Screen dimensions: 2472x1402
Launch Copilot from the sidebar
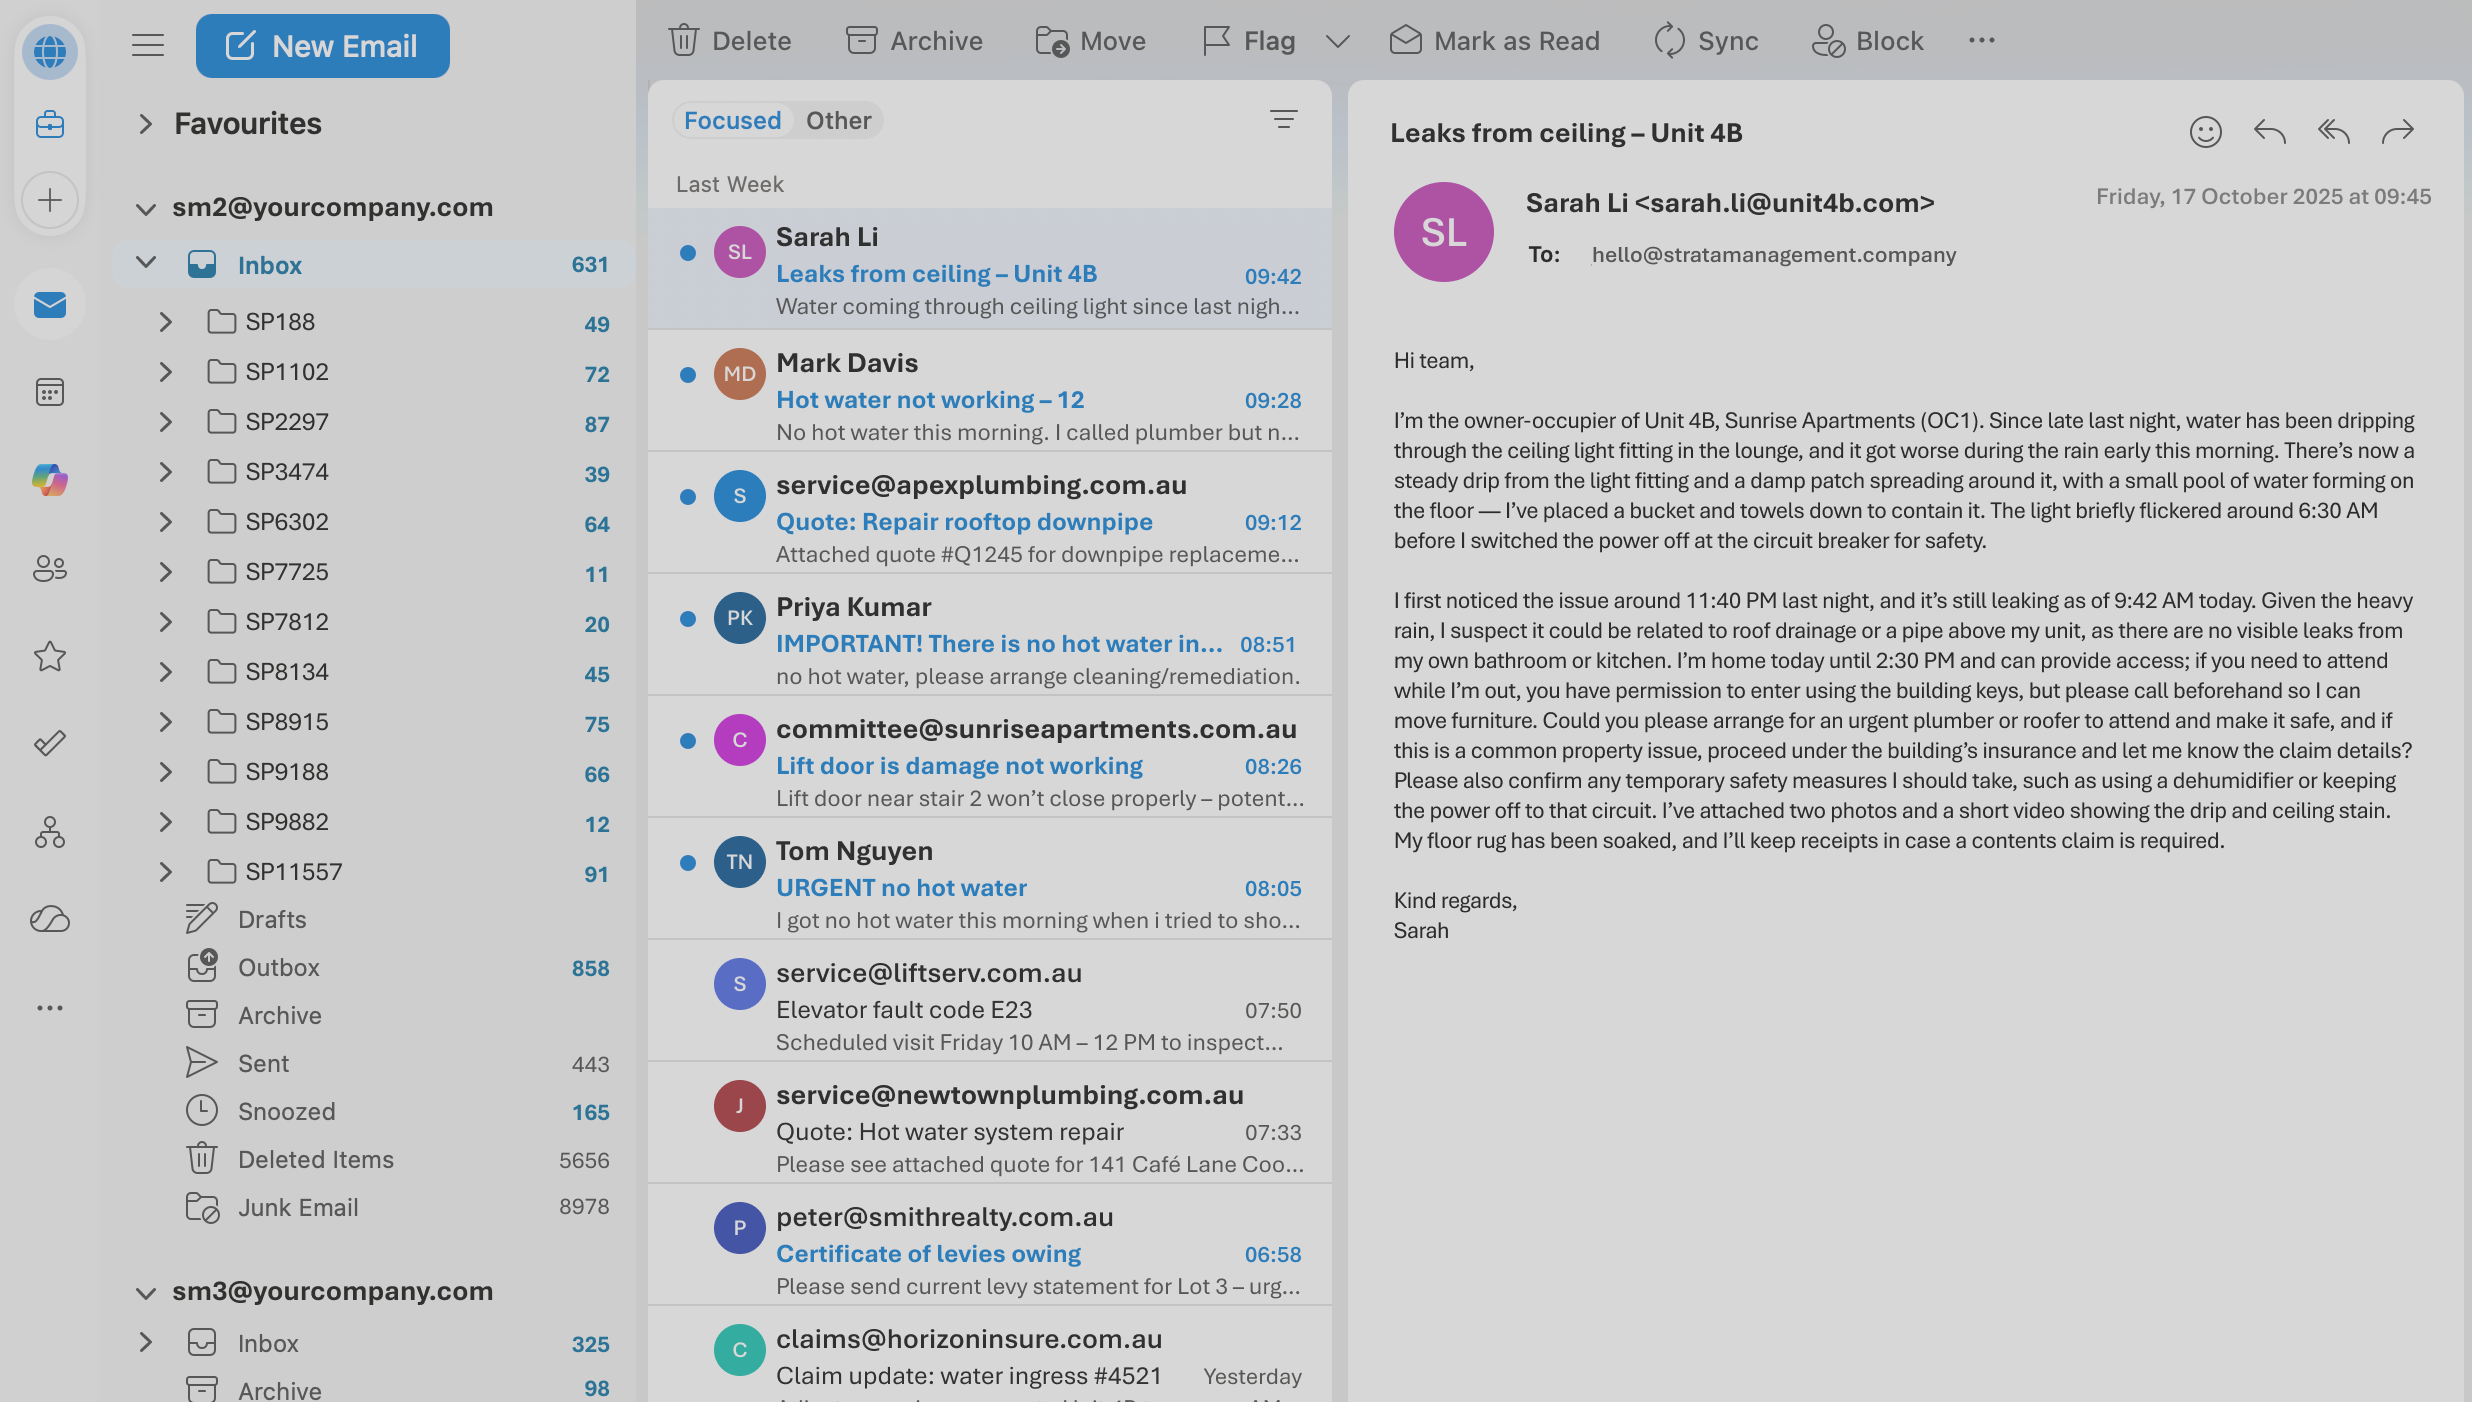[49, 480]
